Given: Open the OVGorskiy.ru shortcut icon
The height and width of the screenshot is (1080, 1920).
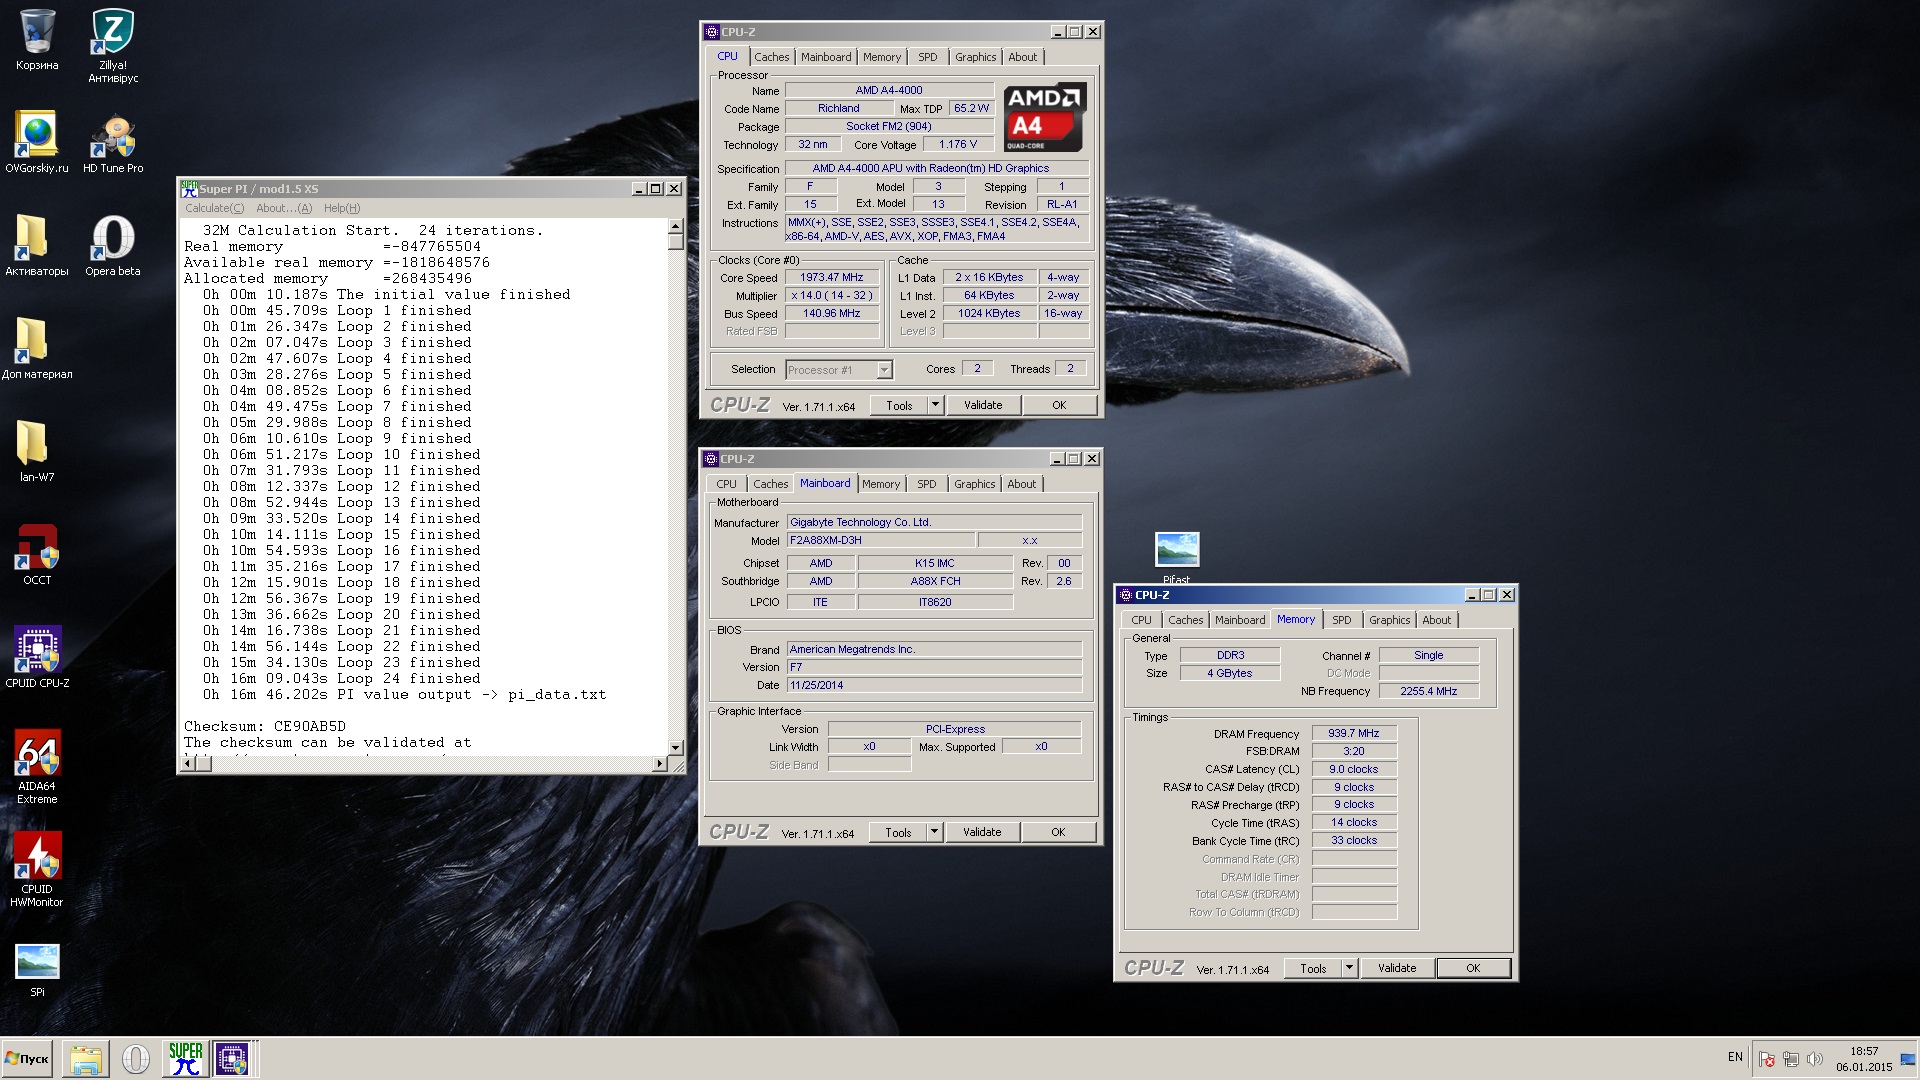Looking at the screenshot, I should [37, 142].
